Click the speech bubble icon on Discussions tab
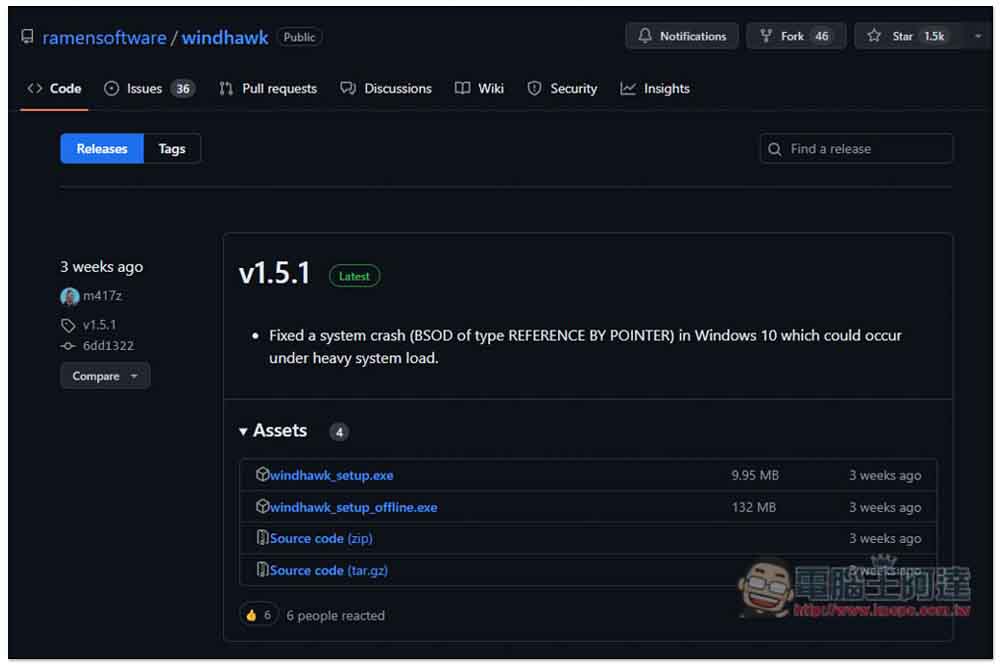This screenshot has height=666, width=1000. coord(348,88)
